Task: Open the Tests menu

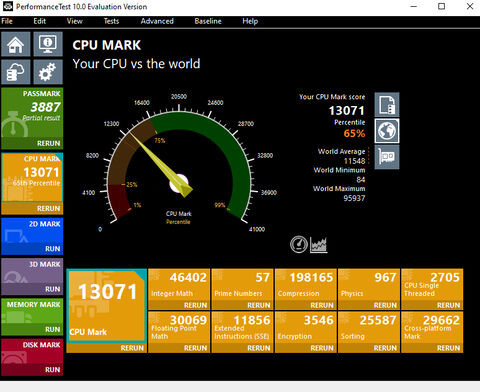Action: (x=111, y=21)
